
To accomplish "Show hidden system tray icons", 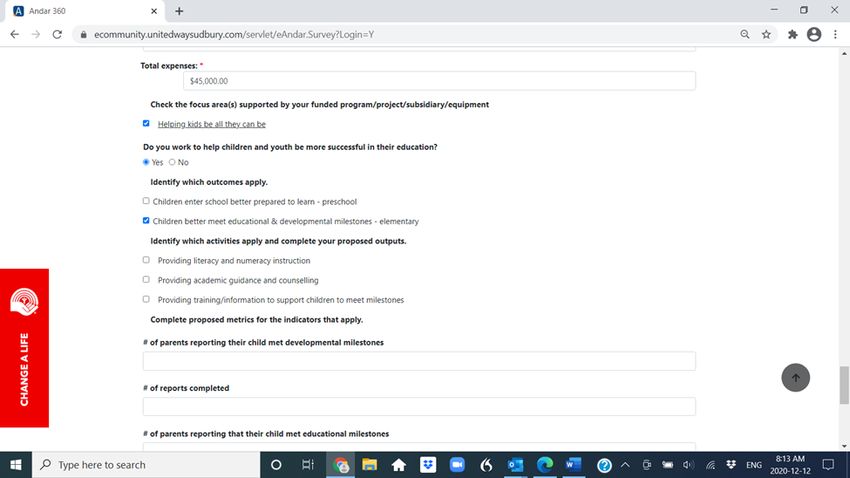I will click(625, 464).
